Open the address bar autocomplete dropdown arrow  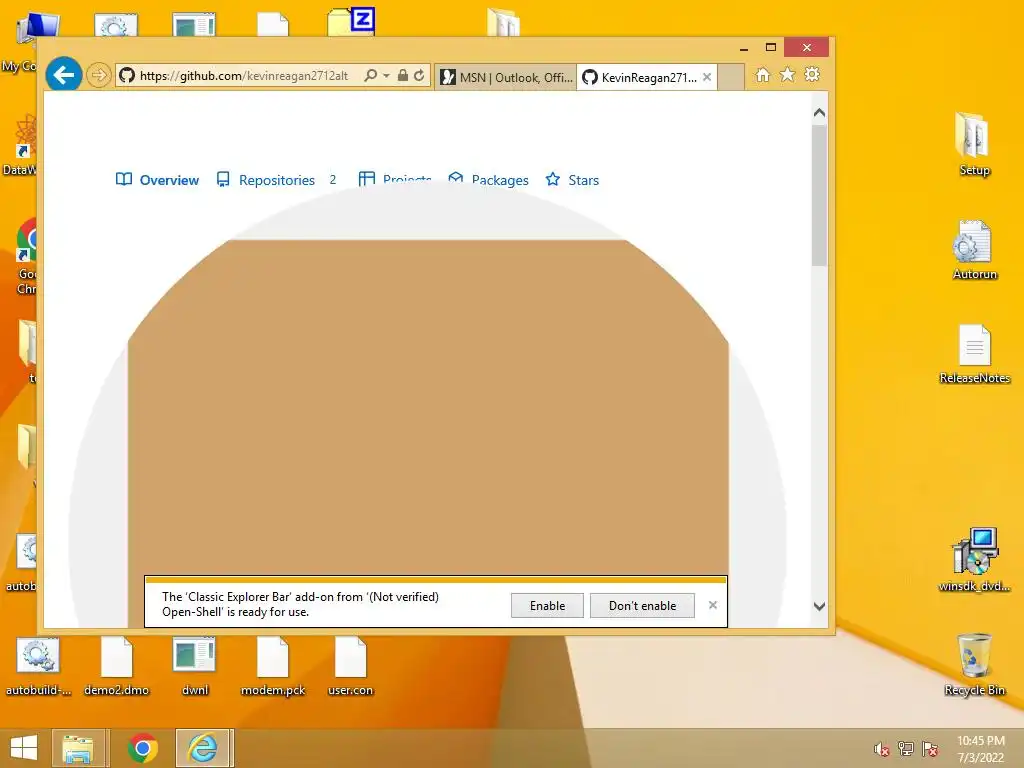(x=386, y=76)
